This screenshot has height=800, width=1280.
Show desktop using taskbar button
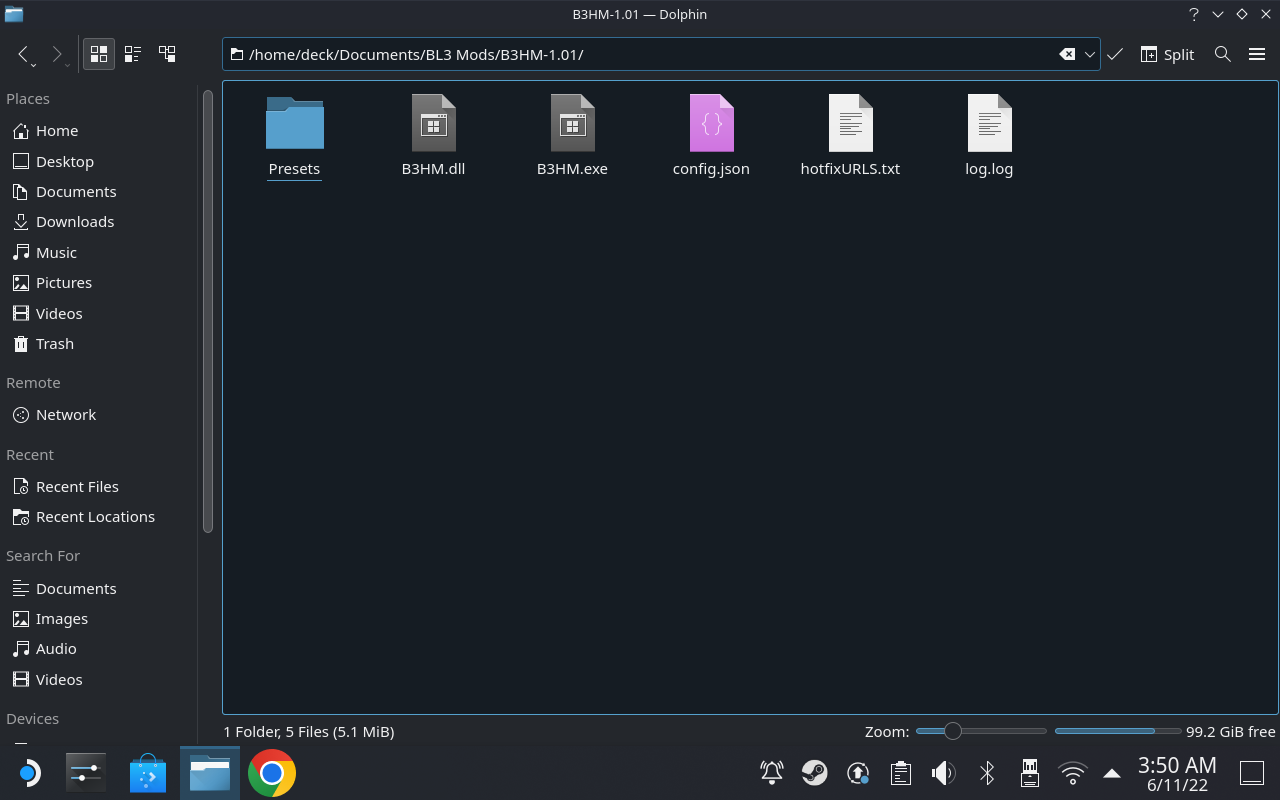1252,773
